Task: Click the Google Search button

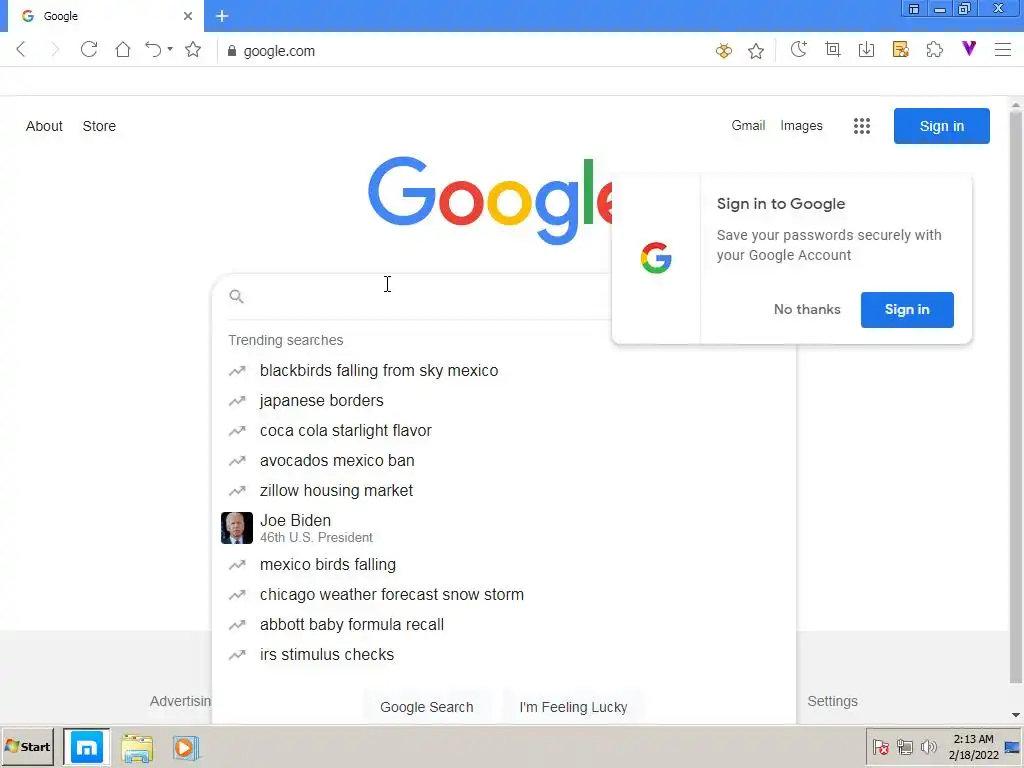Action: [426, 707]
